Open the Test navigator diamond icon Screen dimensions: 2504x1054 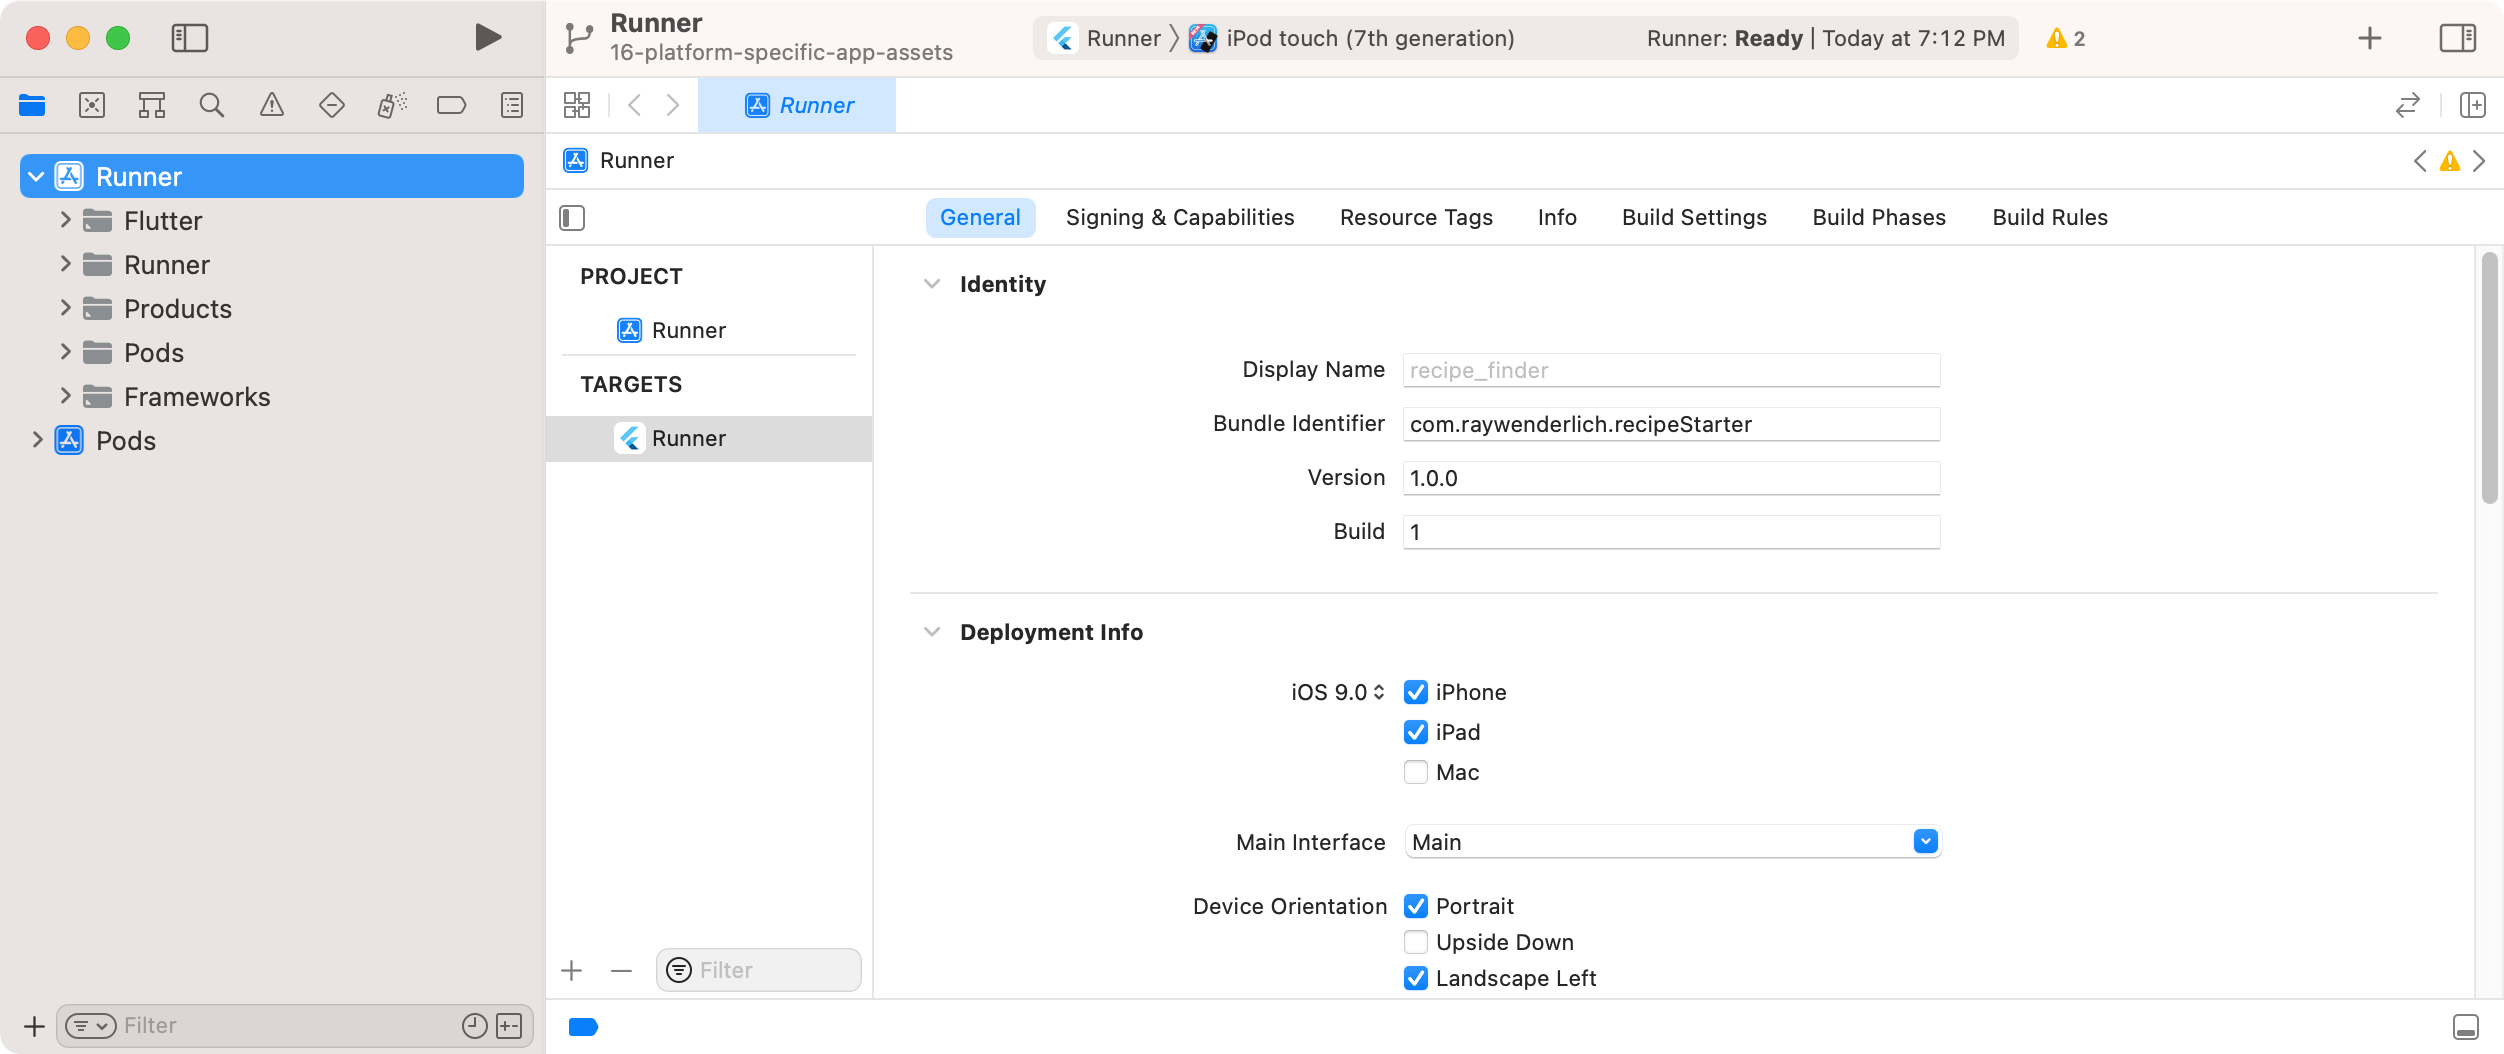332,105
